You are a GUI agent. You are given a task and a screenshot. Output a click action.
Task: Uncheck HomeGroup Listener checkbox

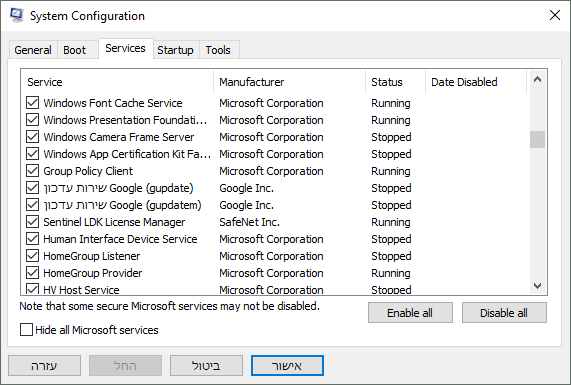click(32, 256)
